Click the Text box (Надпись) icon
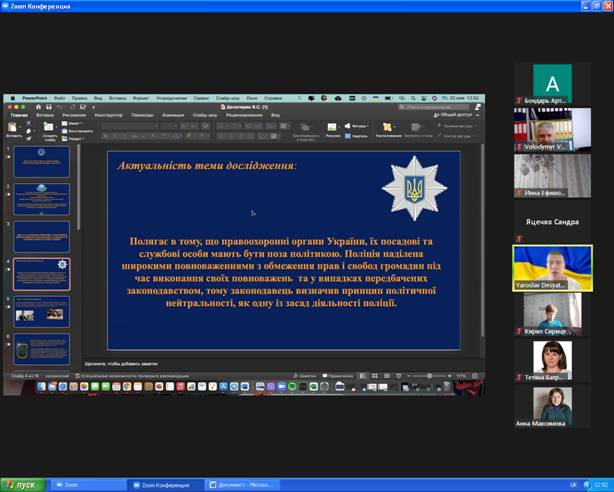This screenshot has height=492, width=614. (348, 136)
